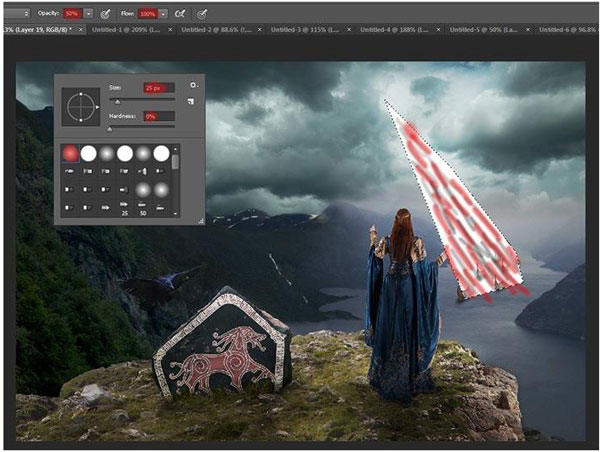Select first bristle tip brush in second row
This screenshot has width=600, height=452.
[x=70, y=171]
